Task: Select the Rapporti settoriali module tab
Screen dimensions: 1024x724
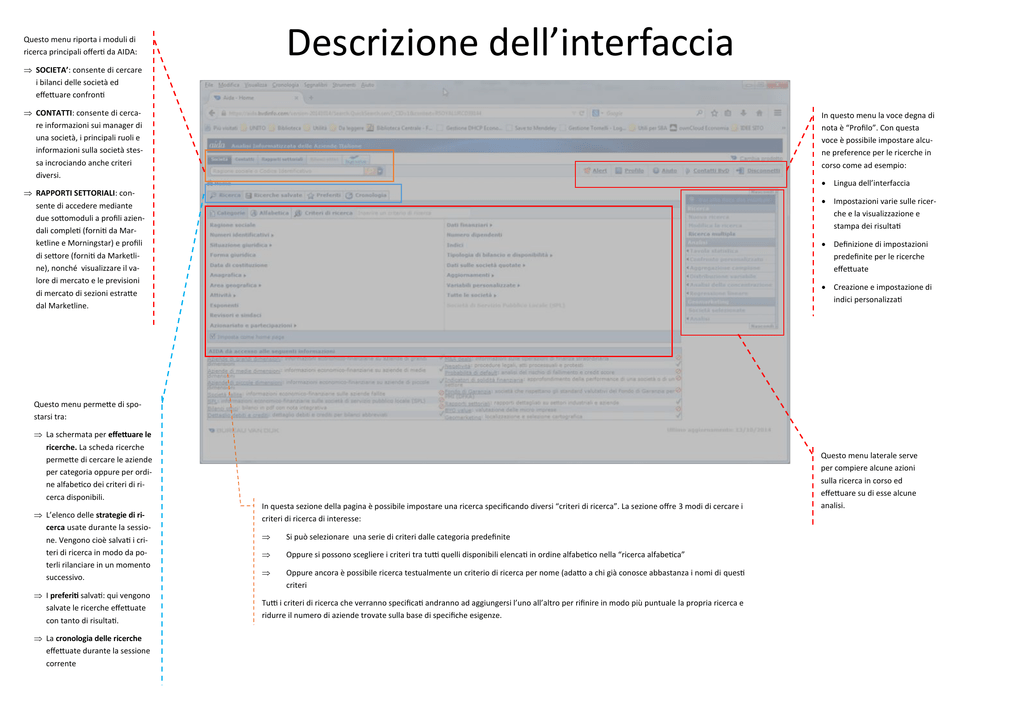Action: 282,159
